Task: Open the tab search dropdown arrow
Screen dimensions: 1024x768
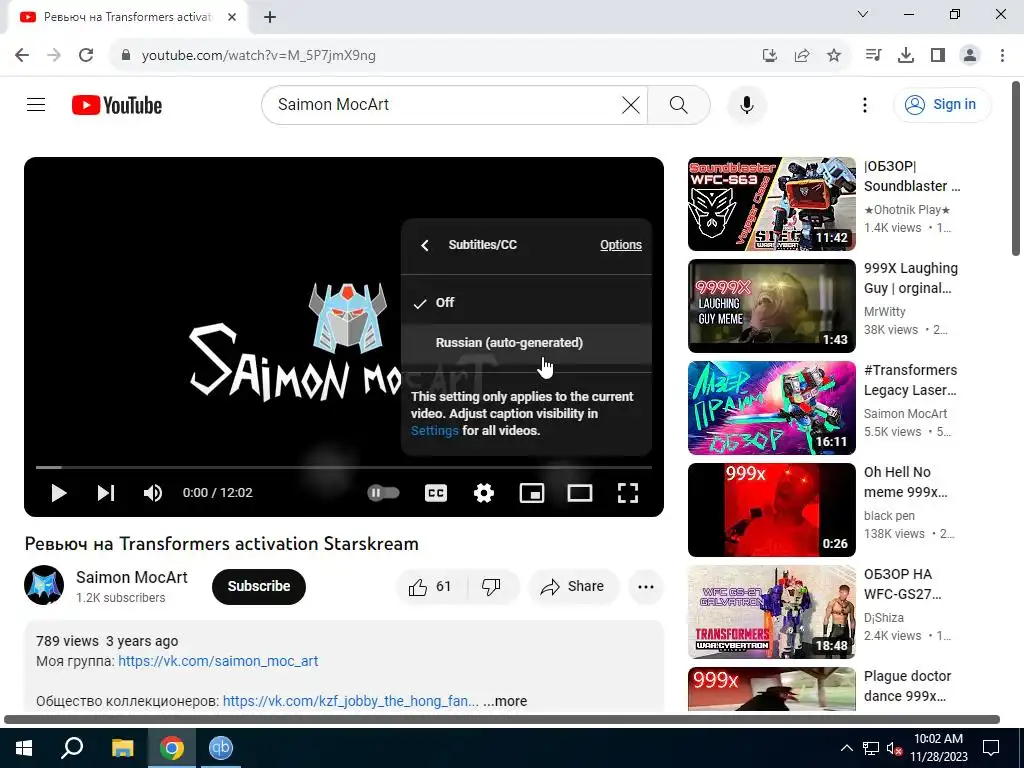Action: (863, 14)
